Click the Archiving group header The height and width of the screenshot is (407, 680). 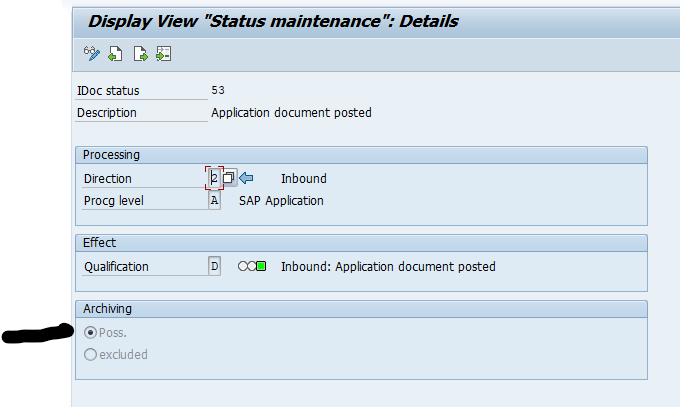click(107, 308)
